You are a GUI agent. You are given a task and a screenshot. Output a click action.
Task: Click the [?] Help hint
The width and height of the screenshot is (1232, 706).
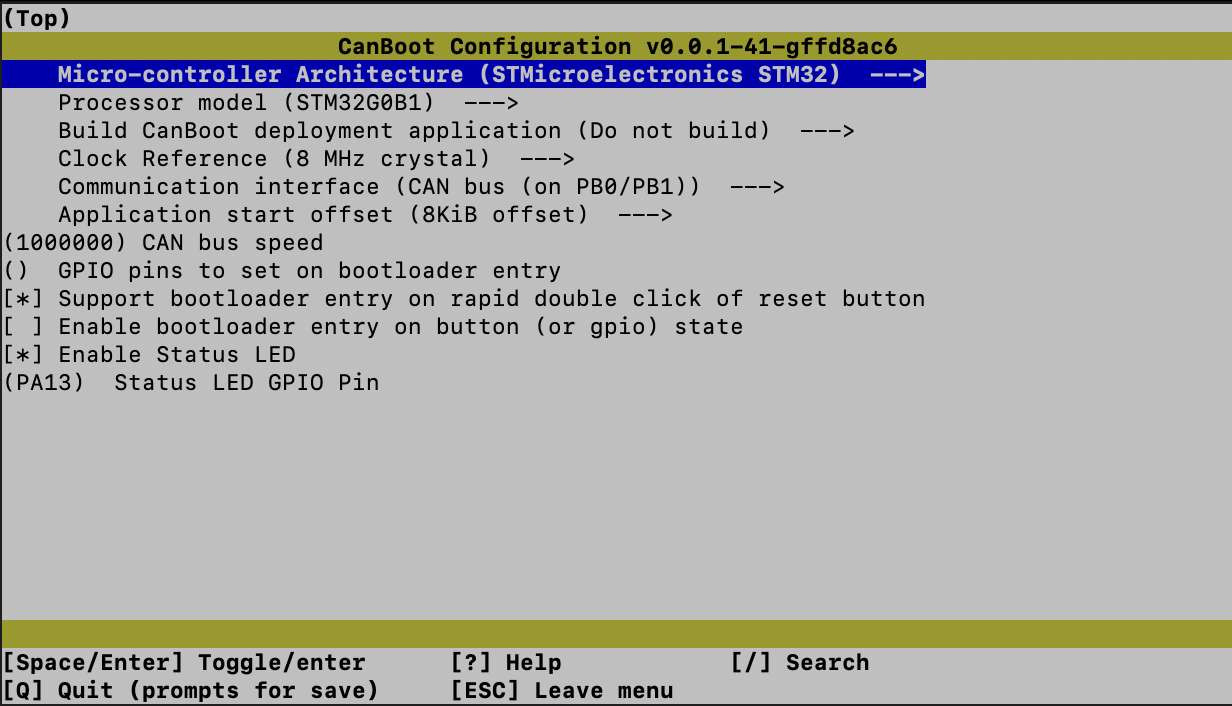(x=505, y=663)
